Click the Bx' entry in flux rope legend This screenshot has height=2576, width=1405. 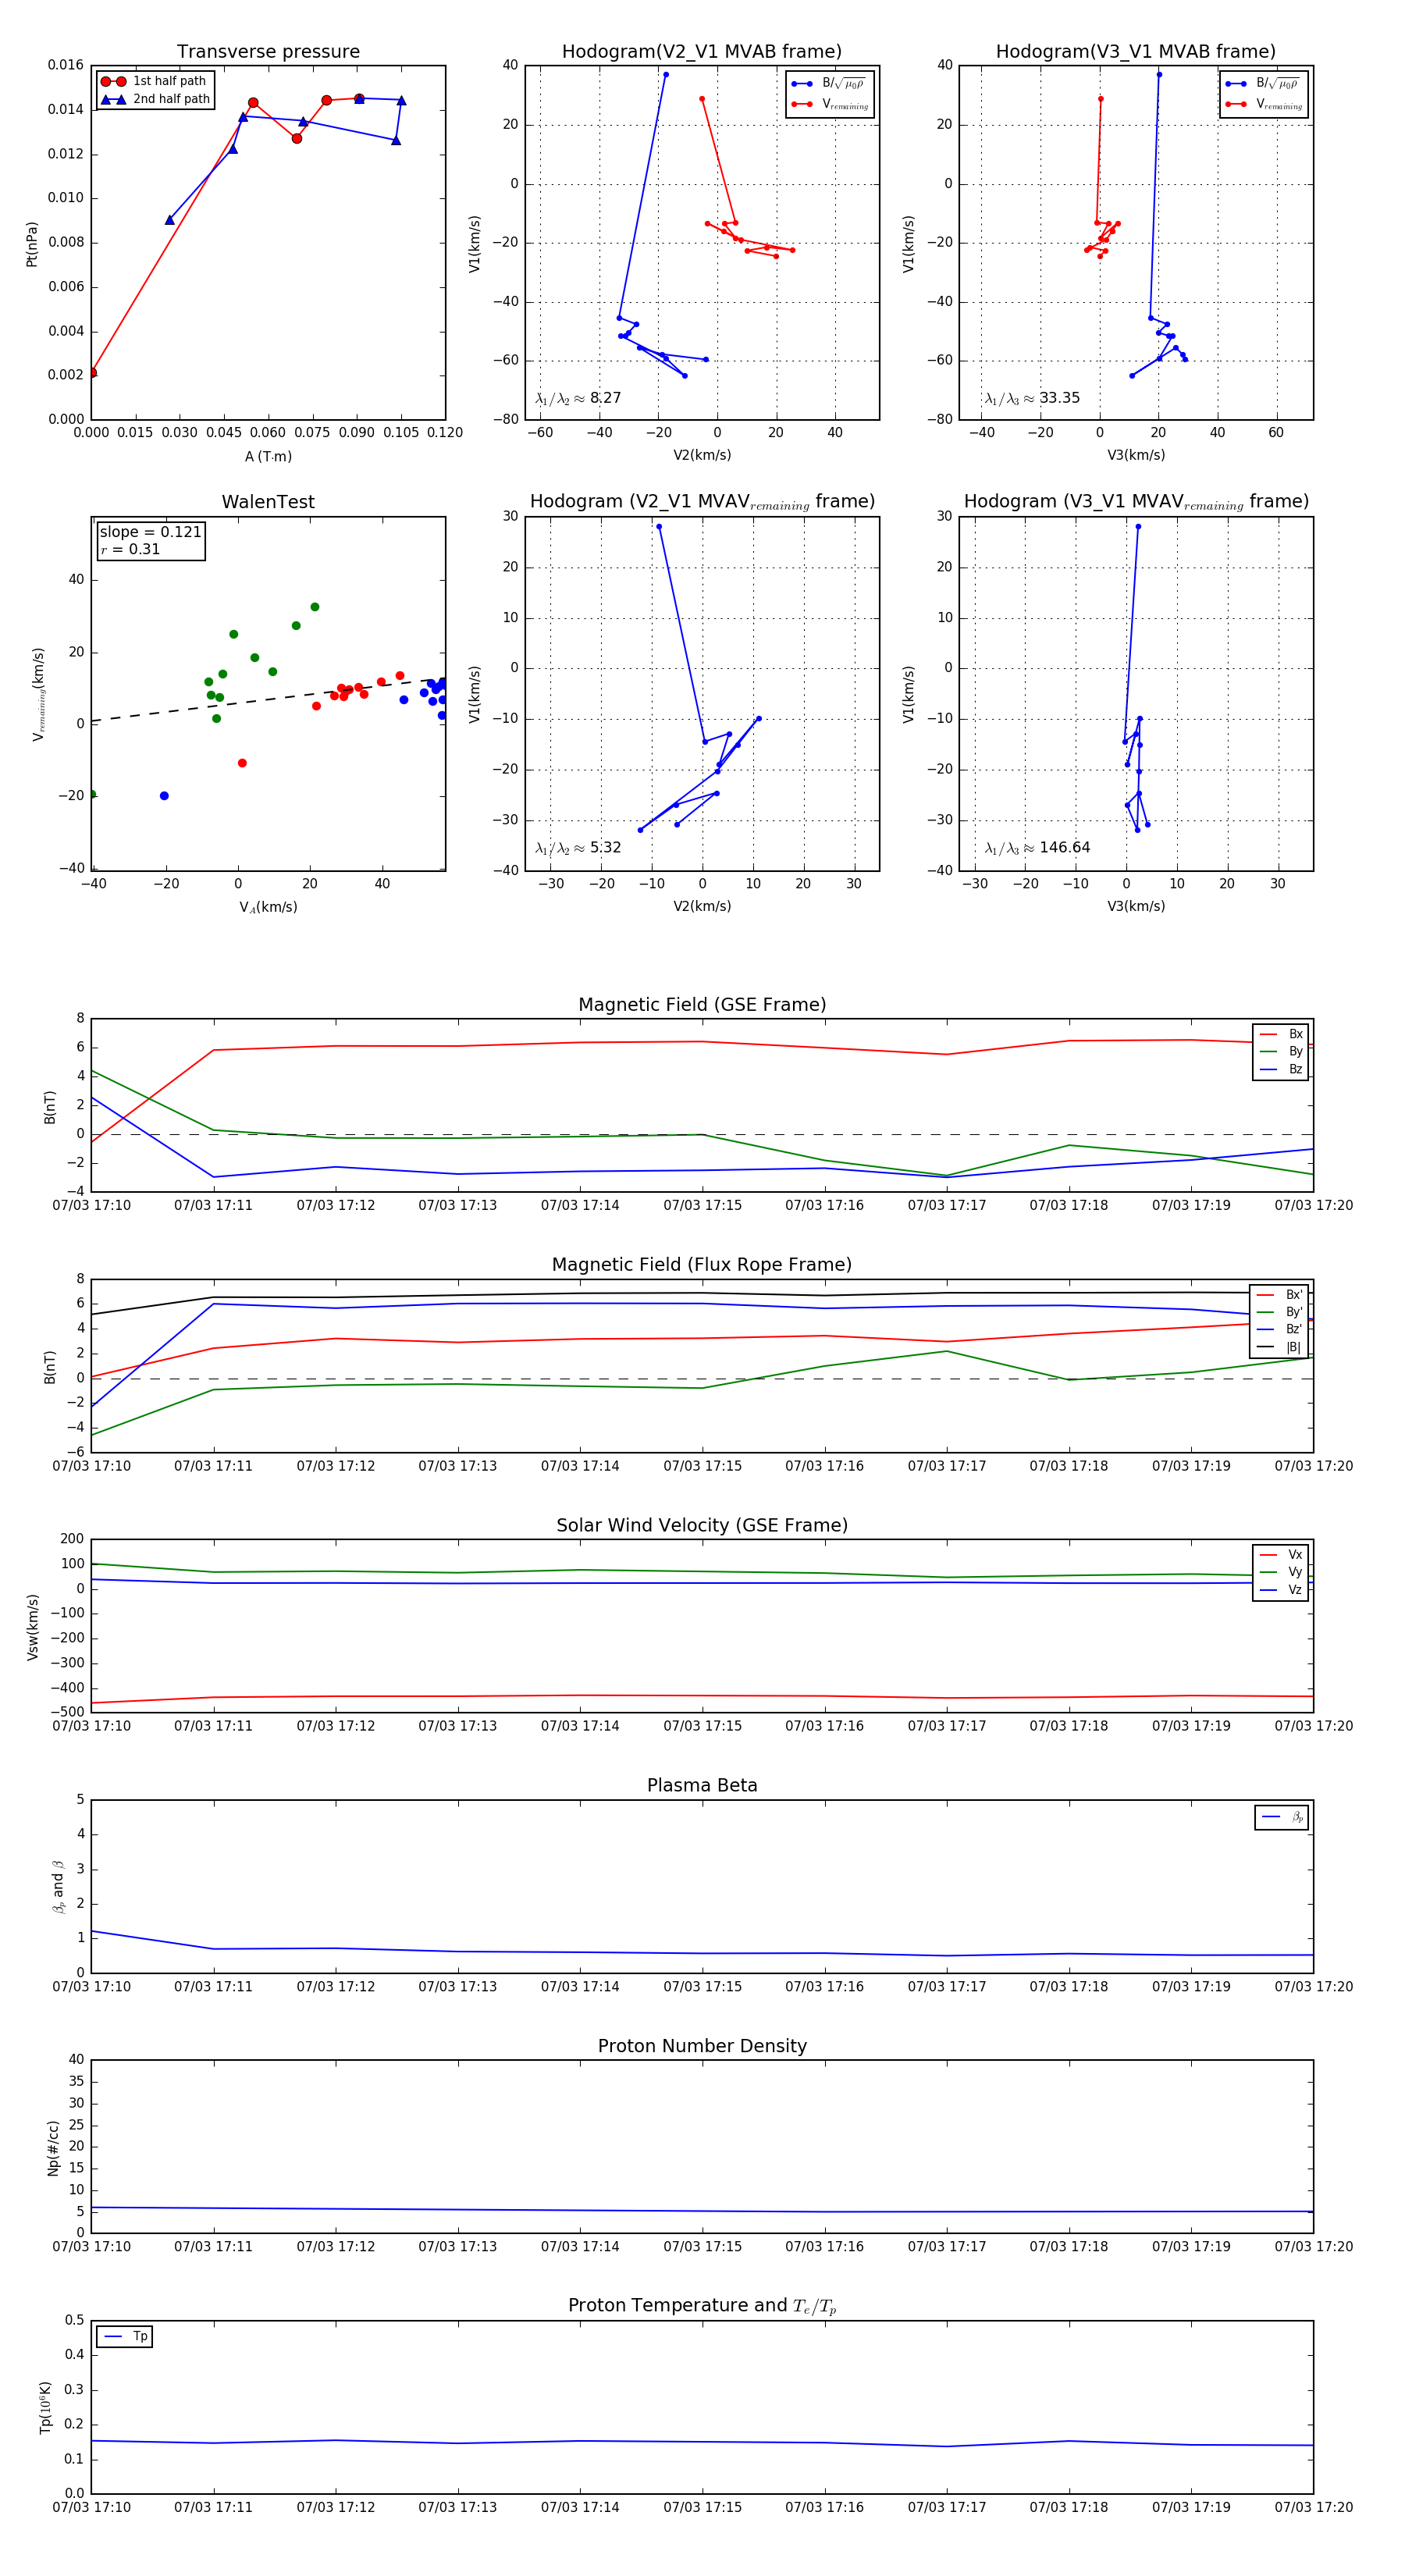click(1279, 1295)
